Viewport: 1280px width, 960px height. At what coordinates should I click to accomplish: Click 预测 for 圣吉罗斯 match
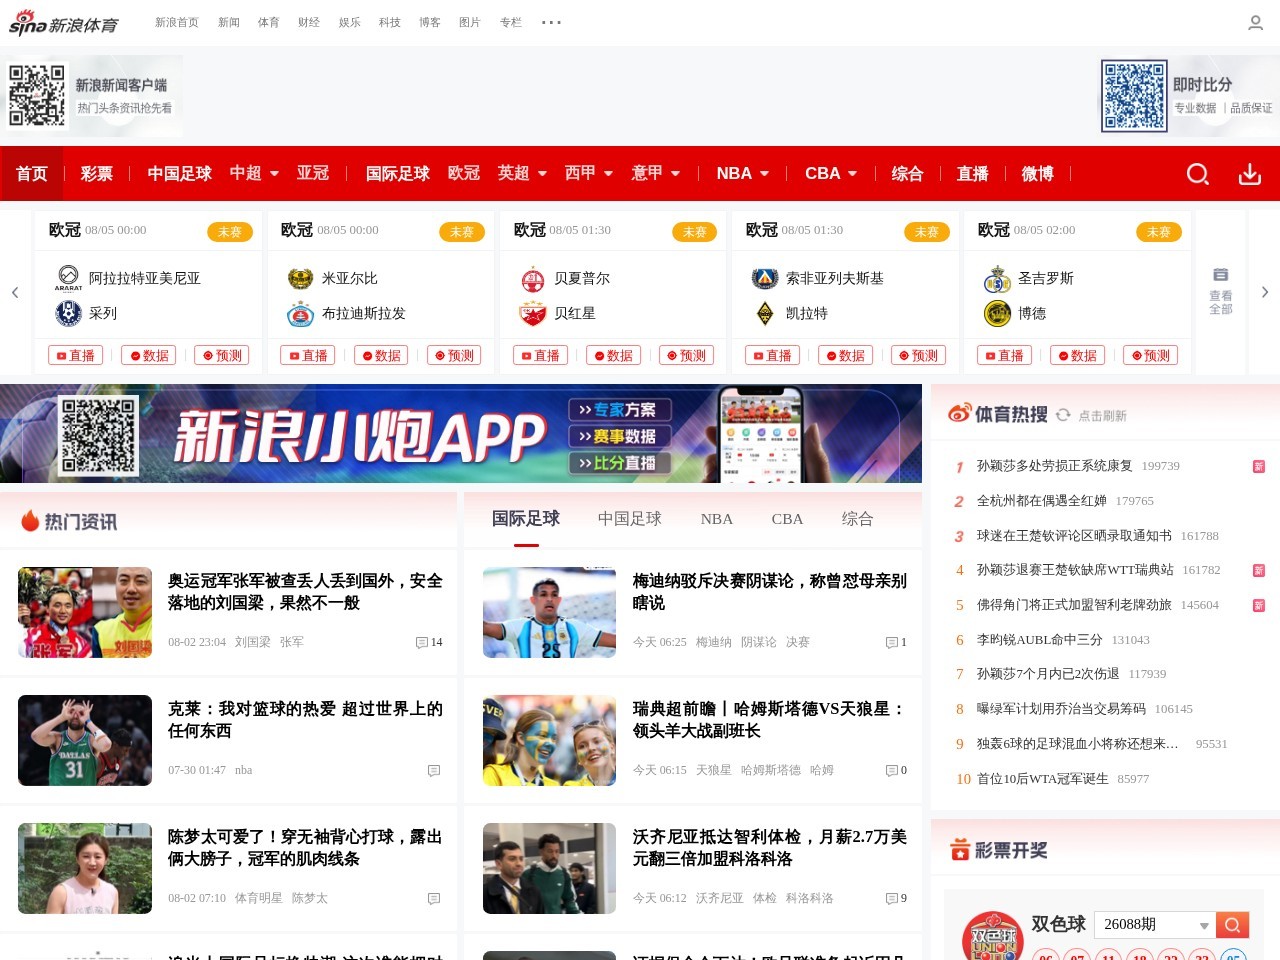click(x=1151, y=355)
